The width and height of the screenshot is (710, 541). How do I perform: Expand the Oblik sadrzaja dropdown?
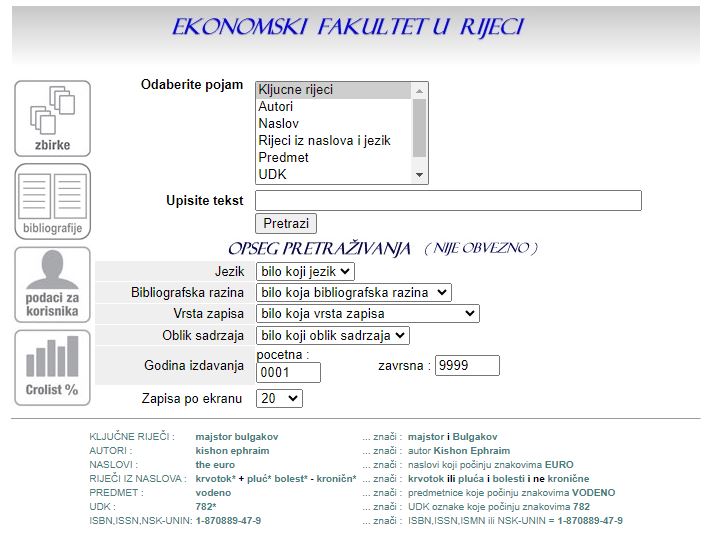pyautogui.click(x=332, y=336)
